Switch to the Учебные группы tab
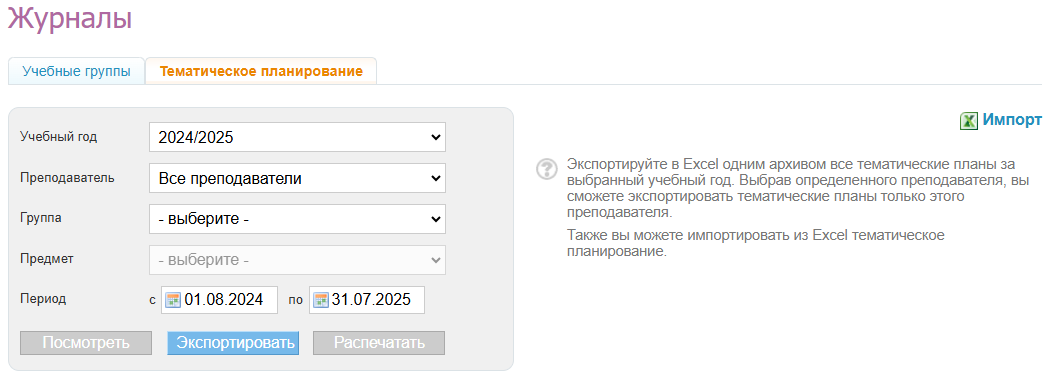This screenshot has height=380, width=1047. point(77,71)
